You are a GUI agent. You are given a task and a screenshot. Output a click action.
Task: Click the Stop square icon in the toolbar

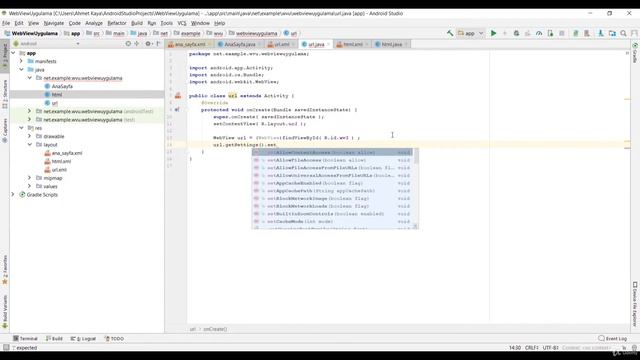pos(562,33)
